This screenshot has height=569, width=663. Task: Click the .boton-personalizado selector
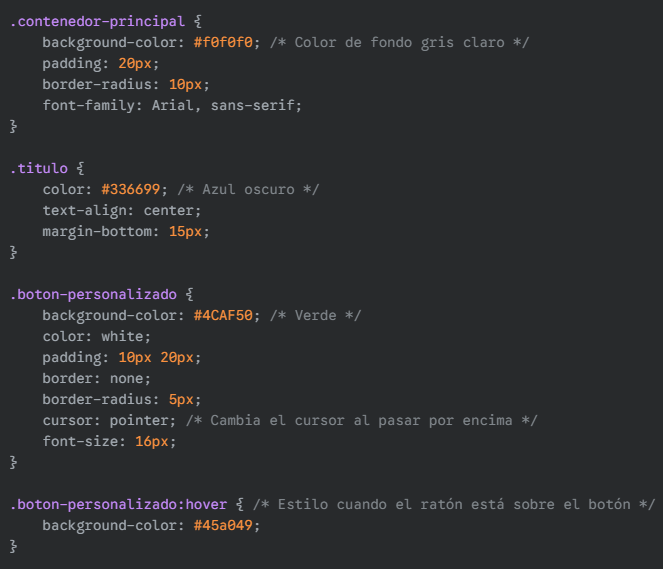(93, 294)
